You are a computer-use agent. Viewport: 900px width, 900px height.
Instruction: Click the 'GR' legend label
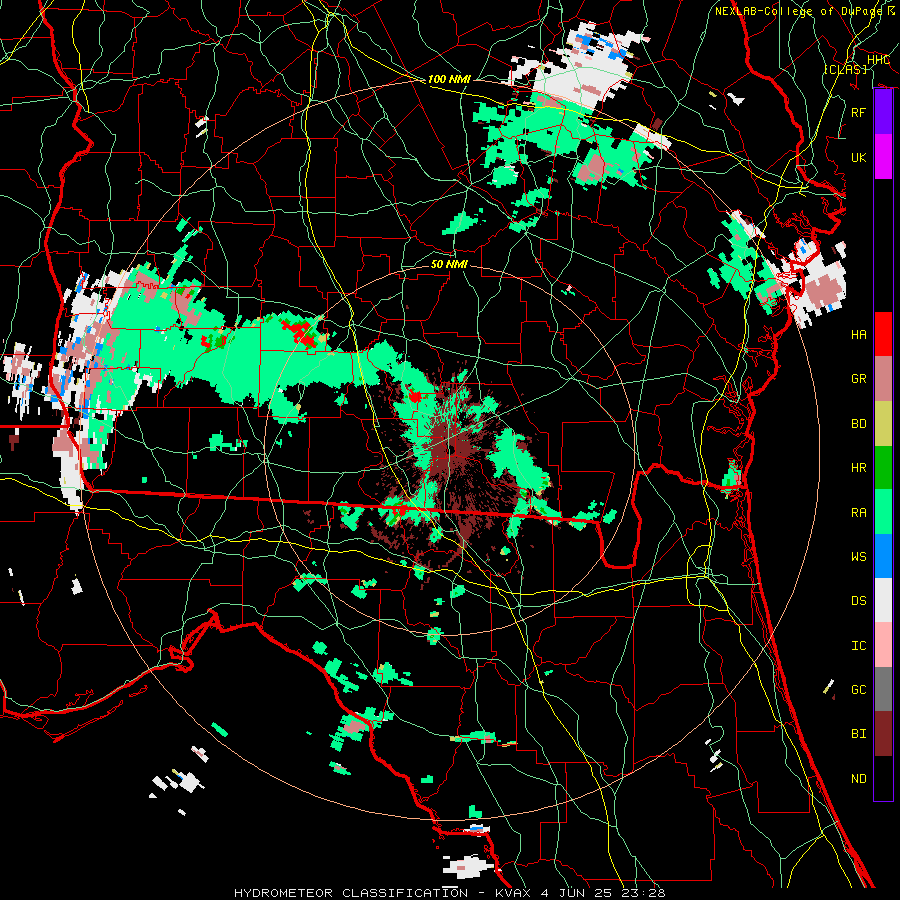click(x=858, y=379)
